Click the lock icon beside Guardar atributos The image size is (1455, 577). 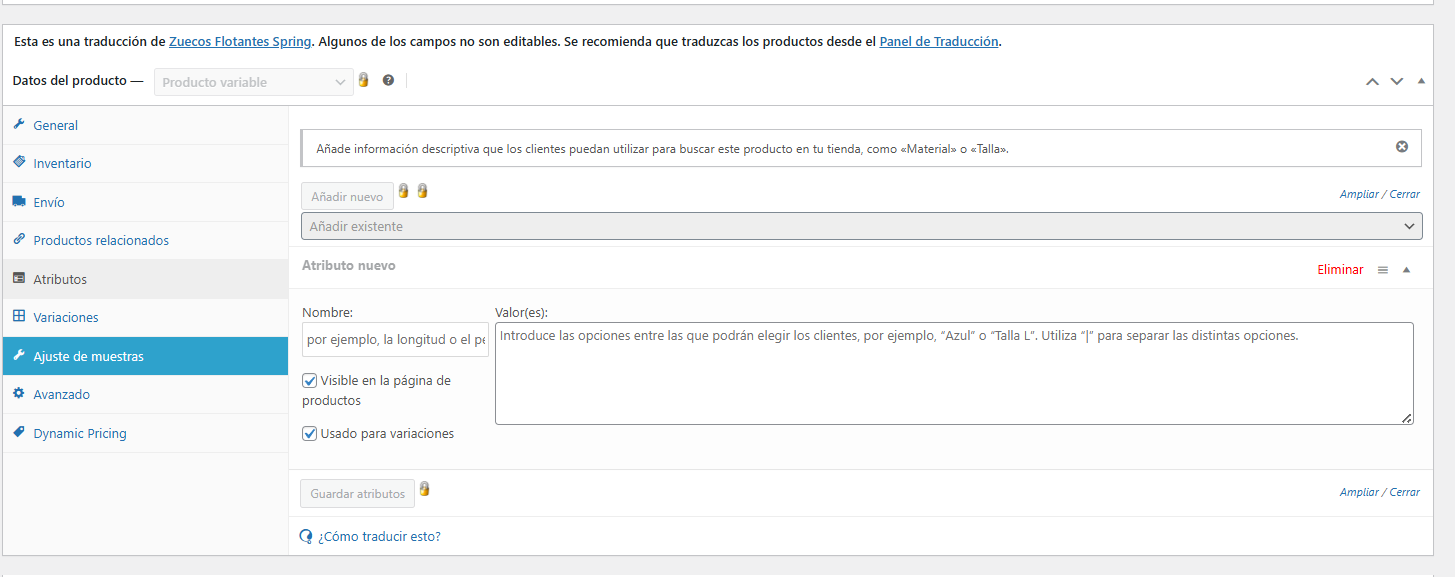(424, 489)
